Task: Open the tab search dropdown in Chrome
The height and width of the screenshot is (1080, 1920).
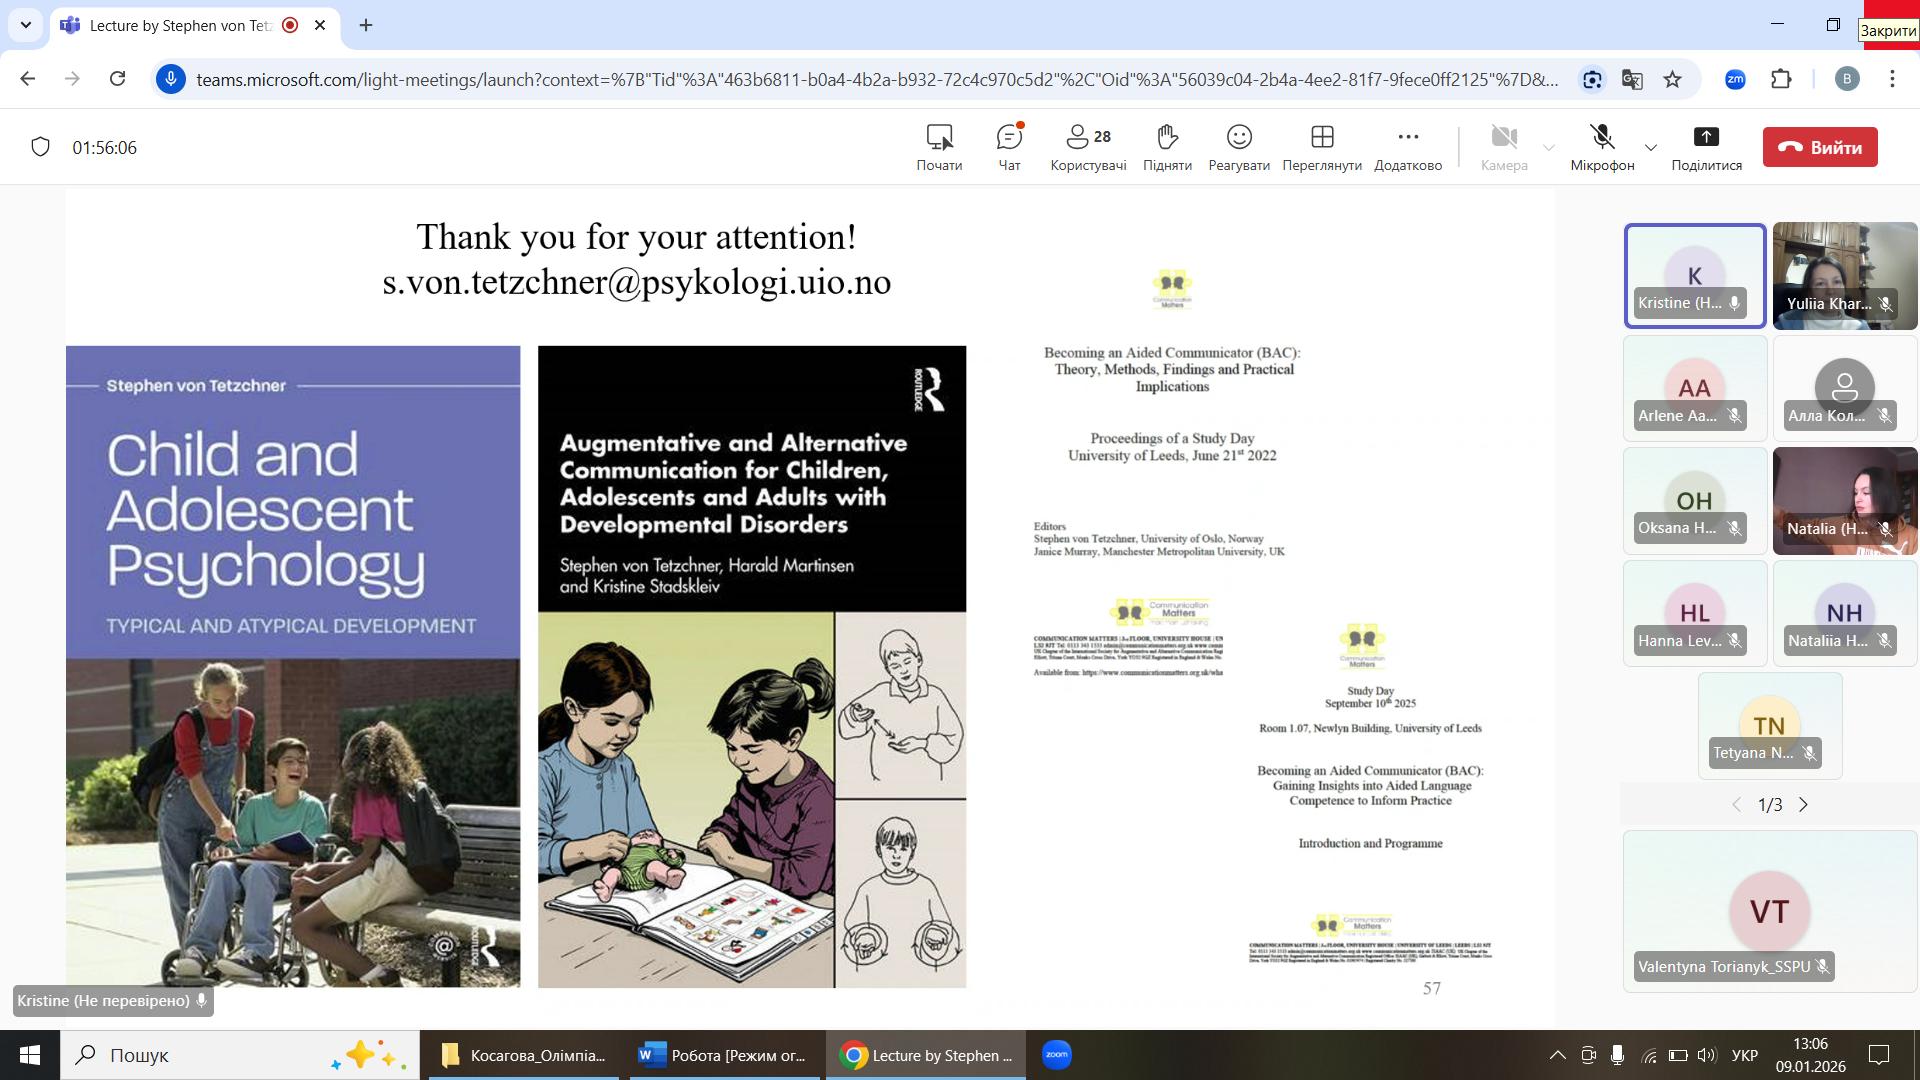Action: 26,25
